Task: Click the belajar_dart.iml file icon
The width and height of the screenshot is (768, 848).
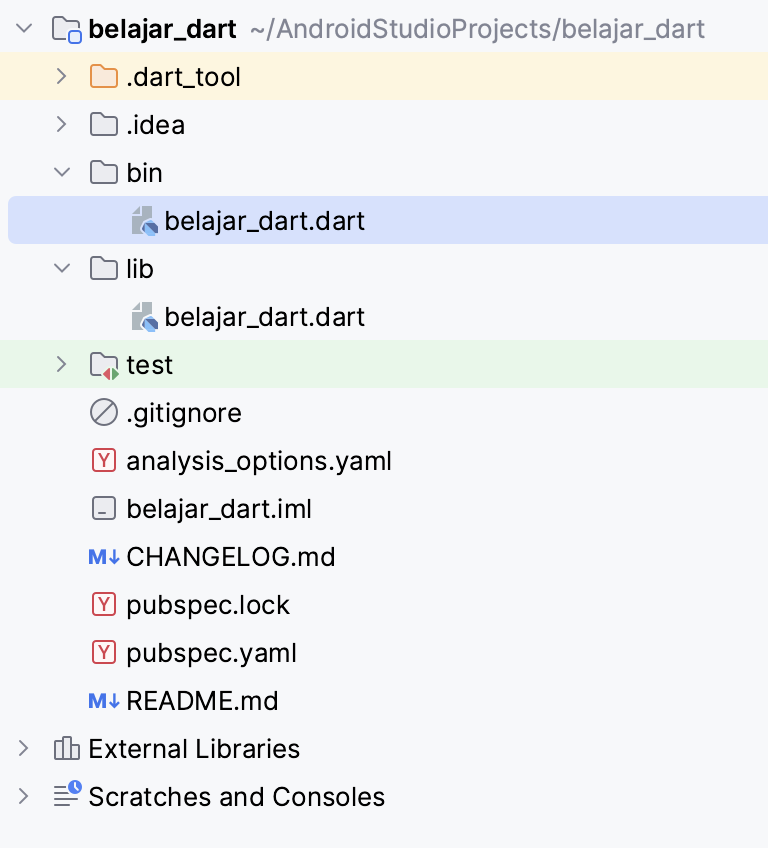Action: click(x=104, y=508)
